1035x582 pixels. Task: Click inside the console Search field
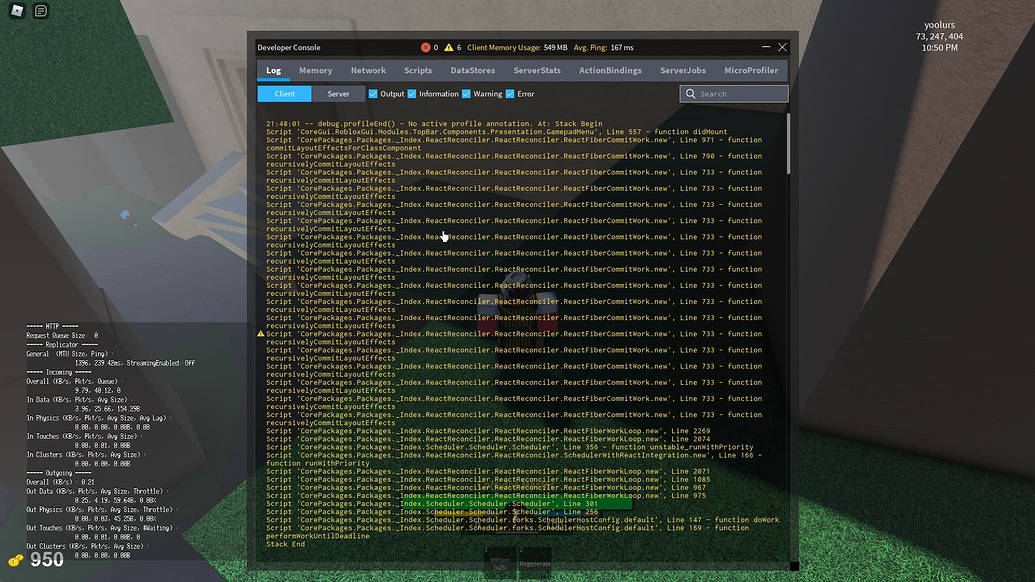740,93
